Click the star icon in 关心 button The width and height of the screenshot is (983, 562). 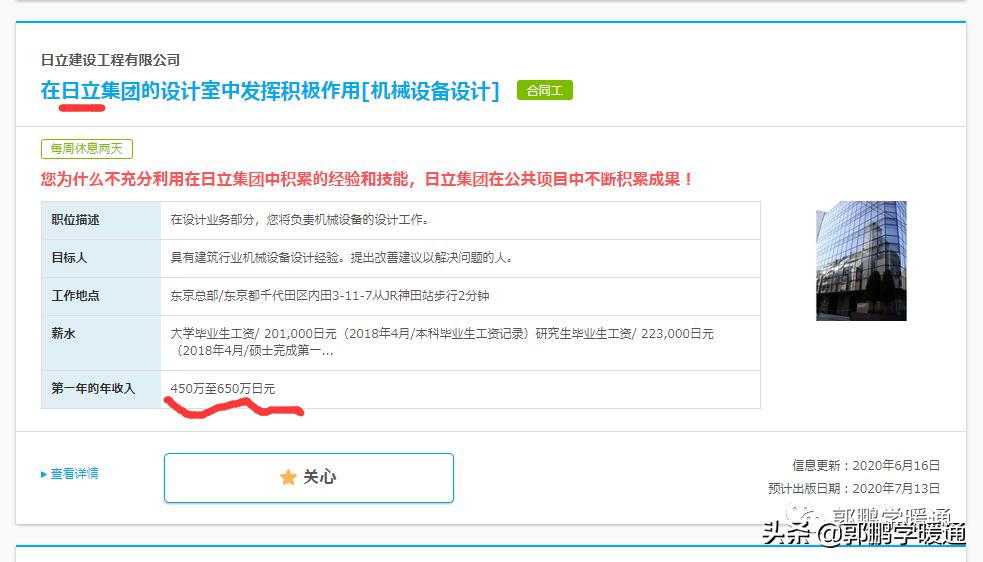click(288, 477)
